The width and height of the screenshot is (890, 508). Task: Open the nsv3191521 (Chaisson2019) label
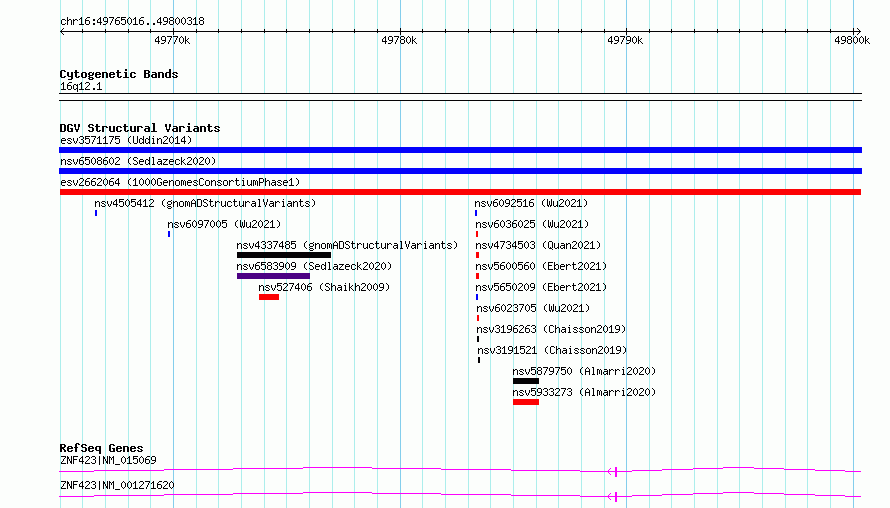coord(552,350)
